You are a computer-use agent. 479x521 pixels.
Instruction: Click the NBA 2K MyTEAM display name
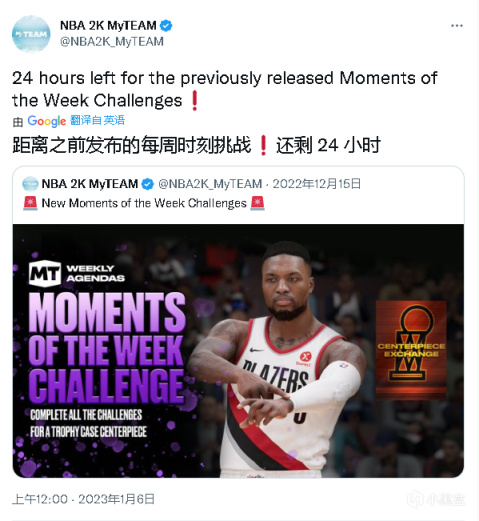tap(108, 25)
